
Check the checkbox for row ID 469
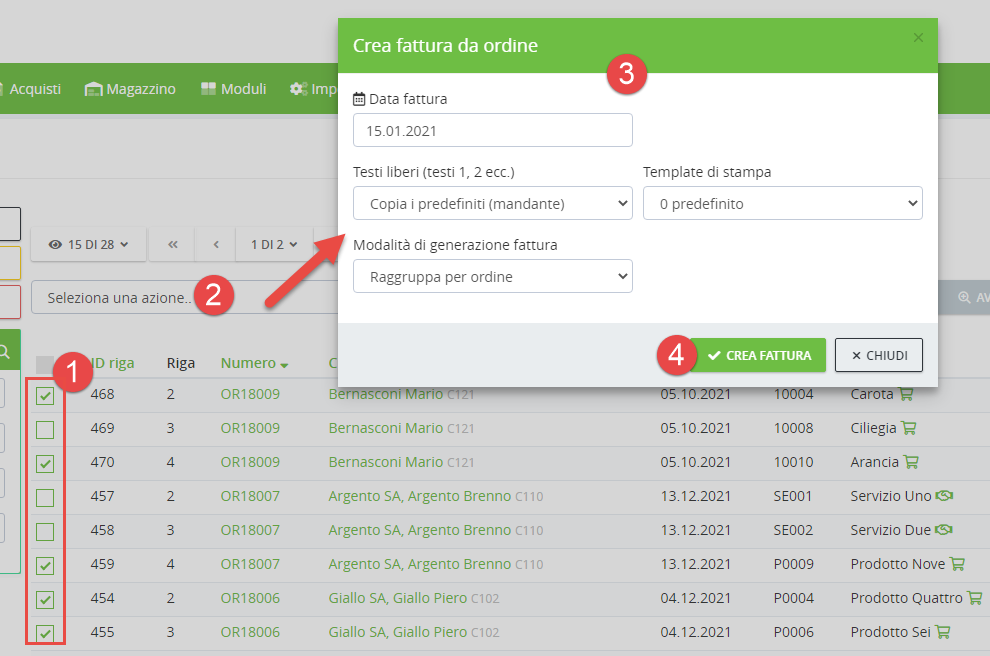[45, 430]
